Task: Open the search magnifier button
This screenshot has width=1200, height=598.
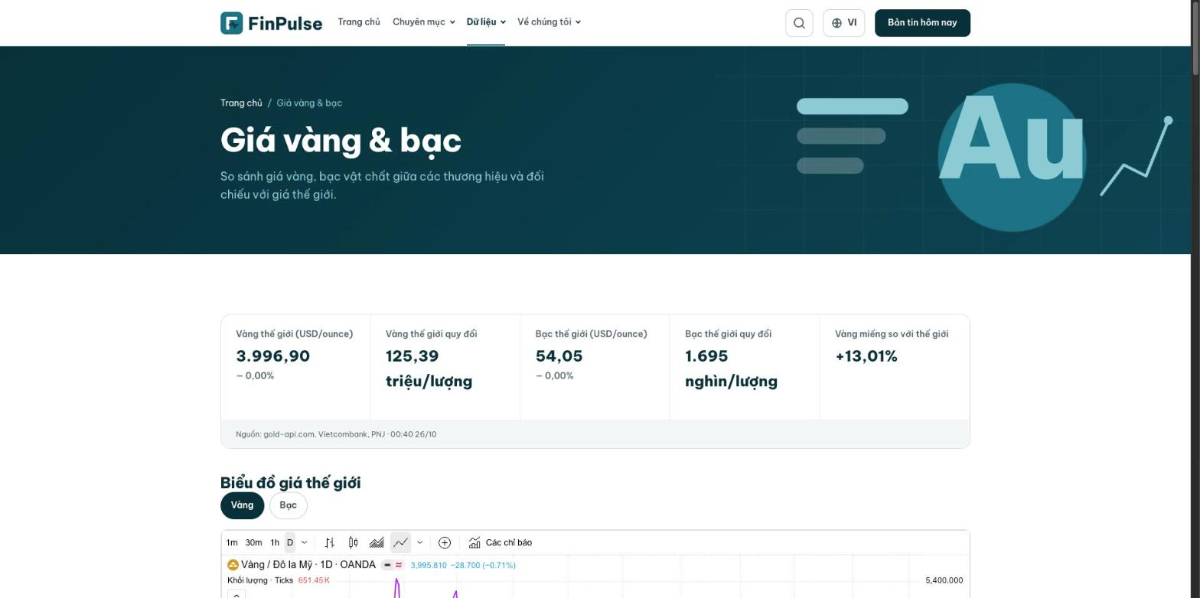Action: tap(799, 23)
